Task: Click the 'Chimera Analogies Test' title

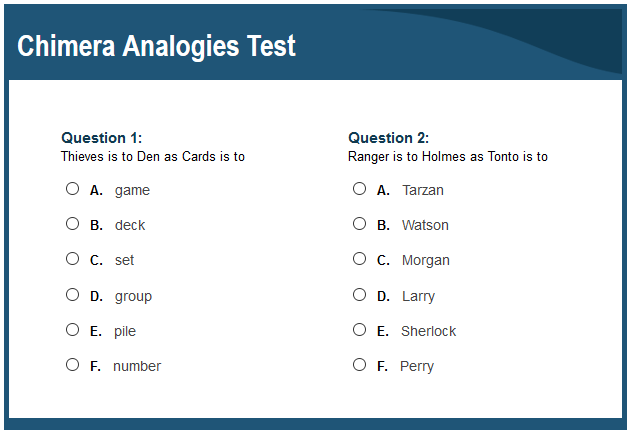Action: 157,46
